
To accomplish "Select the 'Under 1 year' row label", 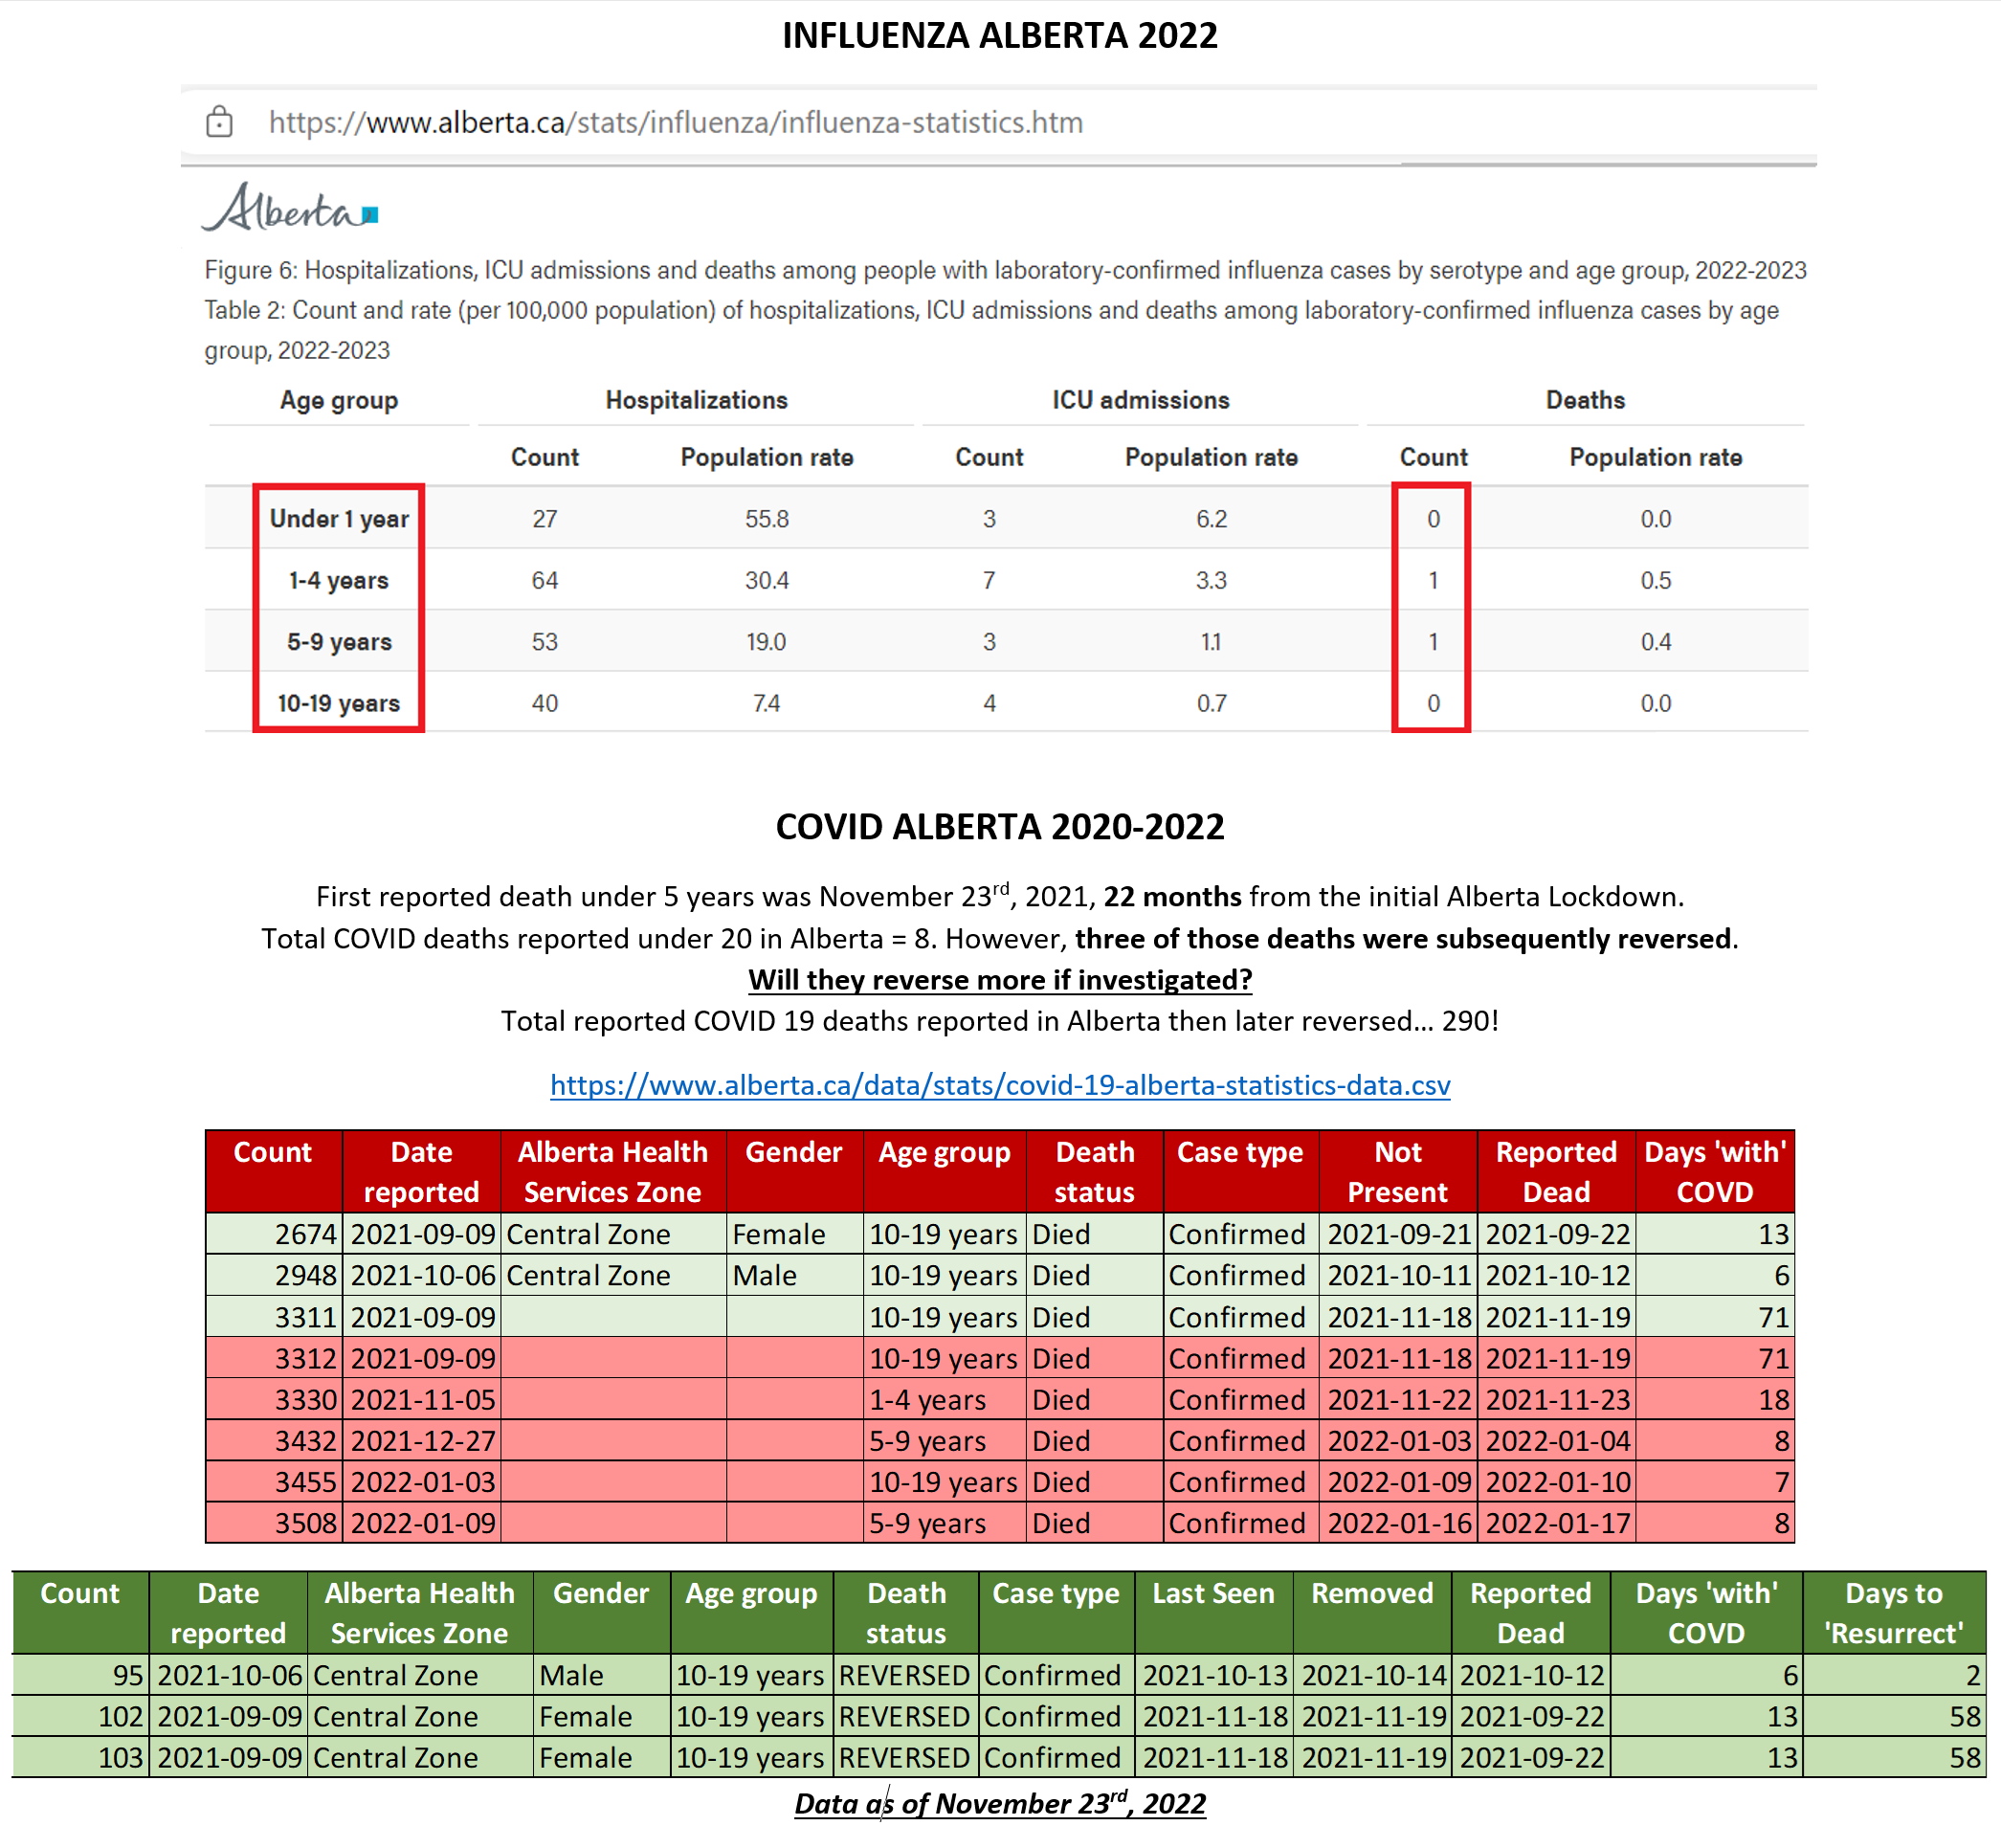I will [x=339, y=518].
